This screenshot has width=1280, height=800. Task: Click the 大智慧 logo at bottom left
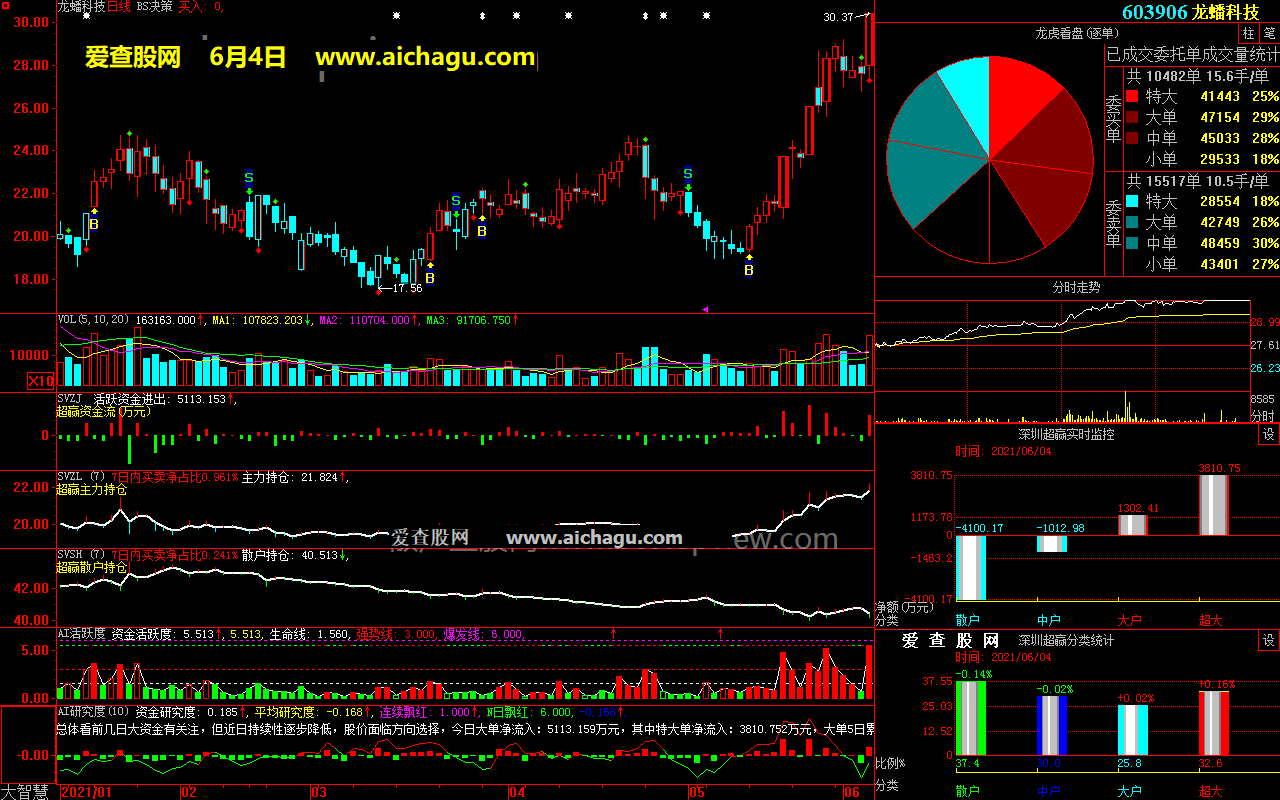(27, 792)
